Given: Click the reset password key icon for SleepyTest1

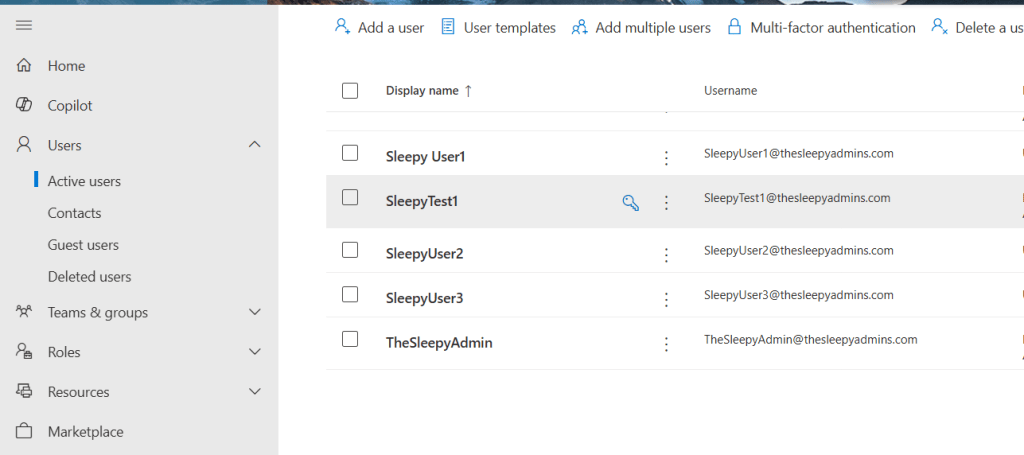Looking at the screenshot, I should click(630, 203).
